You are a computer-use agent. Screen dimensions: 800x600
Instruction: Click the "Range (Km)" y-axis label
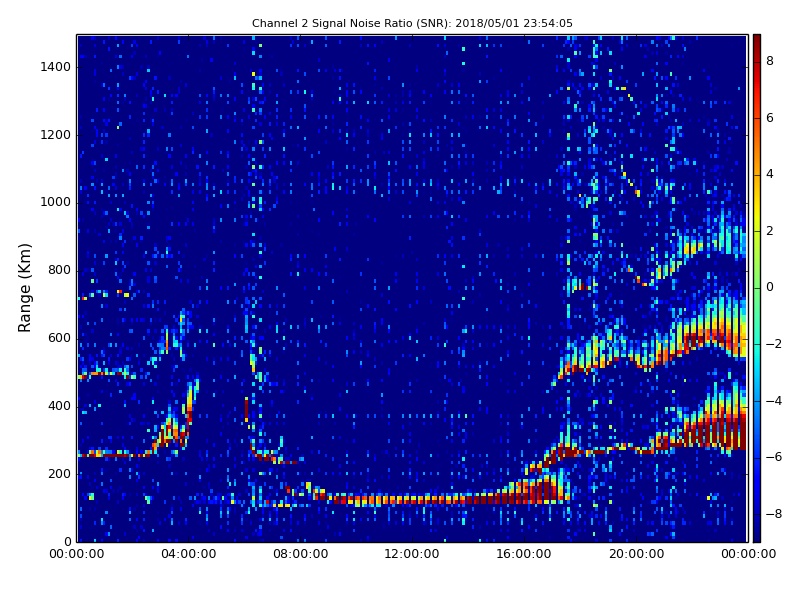coord(24,288)
